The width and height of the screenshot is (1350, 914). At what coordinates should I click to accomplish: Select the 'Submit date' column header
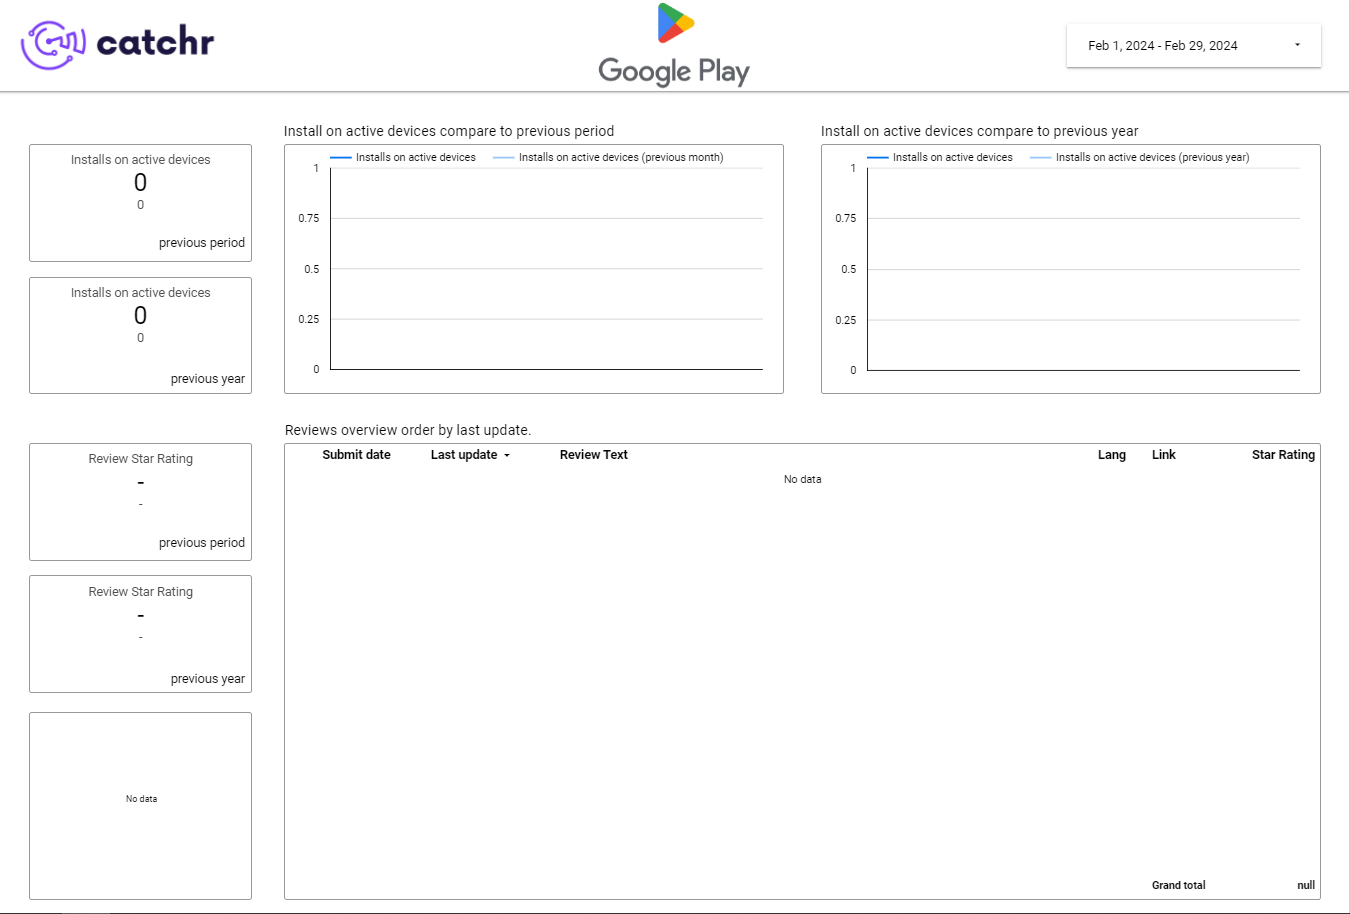[357, 454]
